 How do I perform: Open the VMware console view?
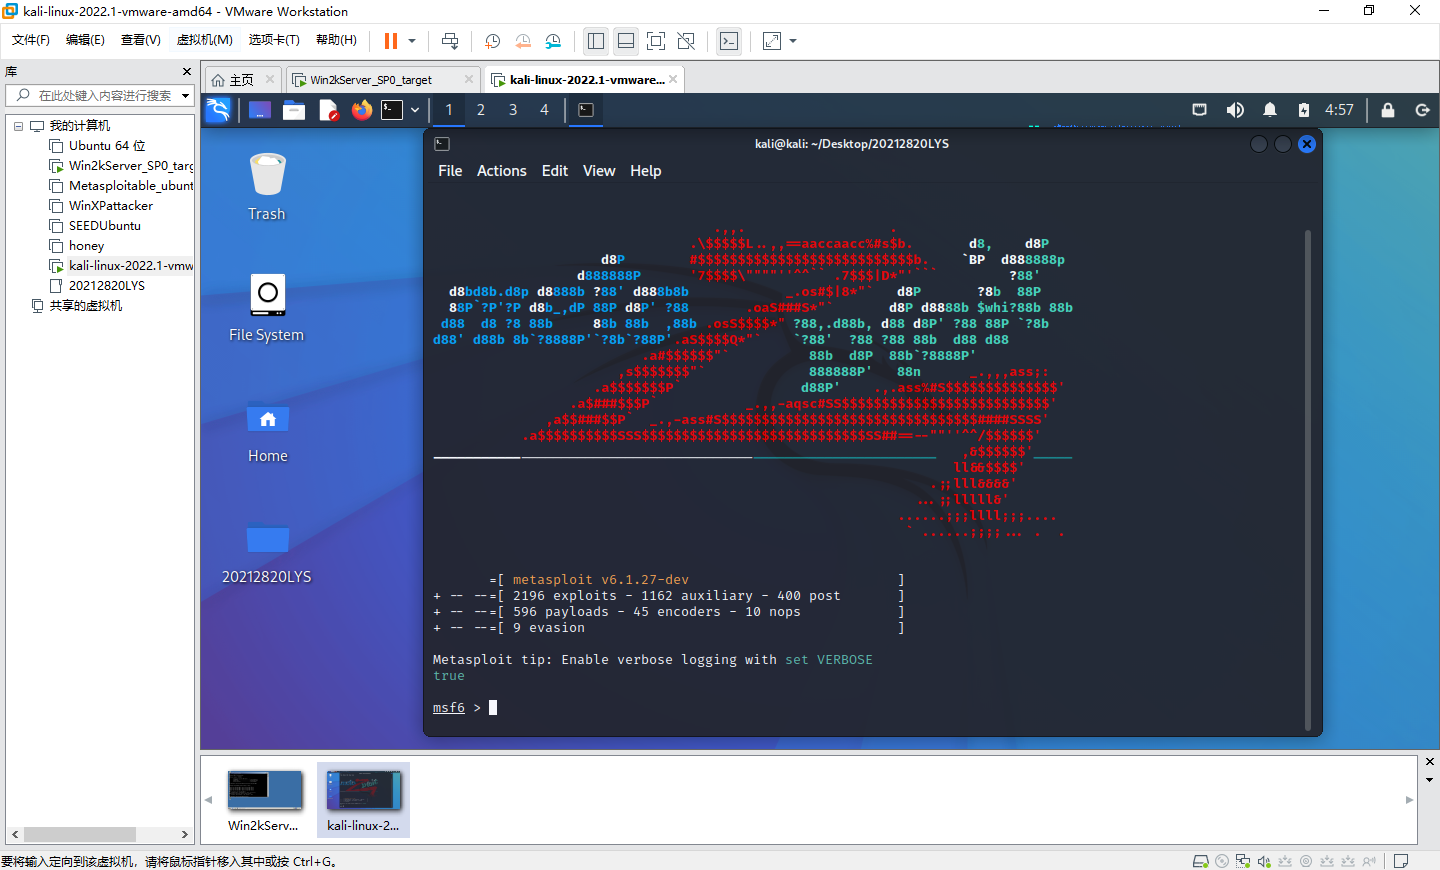[x=729, y=41]
